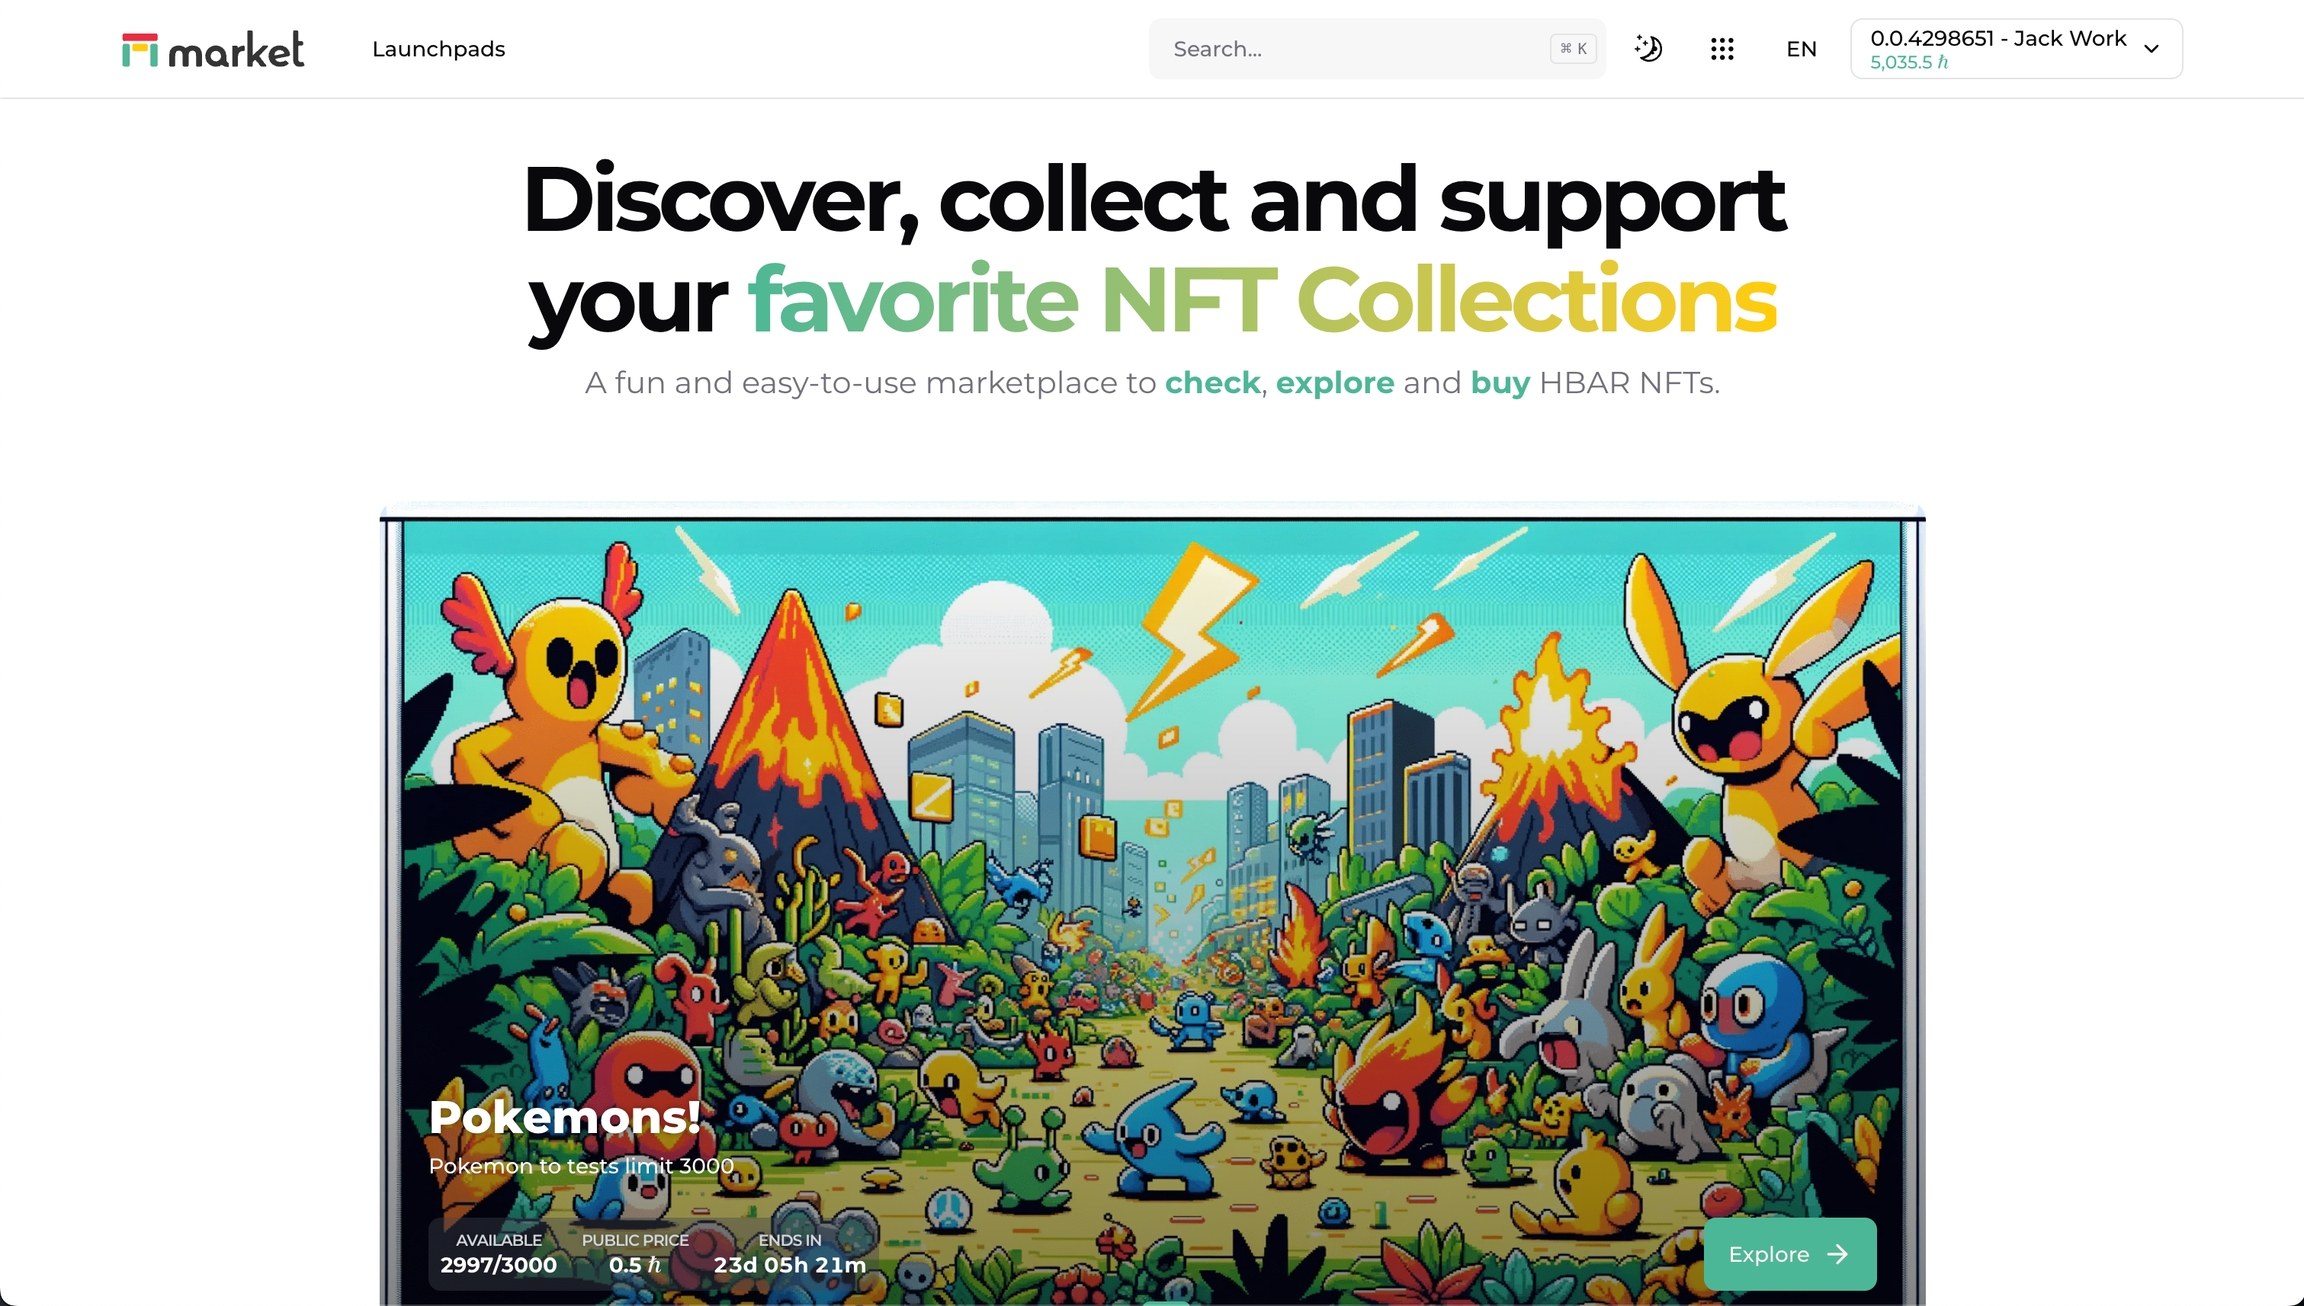Click the Ends In countdown timer
Viewport: 2304px width, 1306px height.
(x=790, y=1253)
